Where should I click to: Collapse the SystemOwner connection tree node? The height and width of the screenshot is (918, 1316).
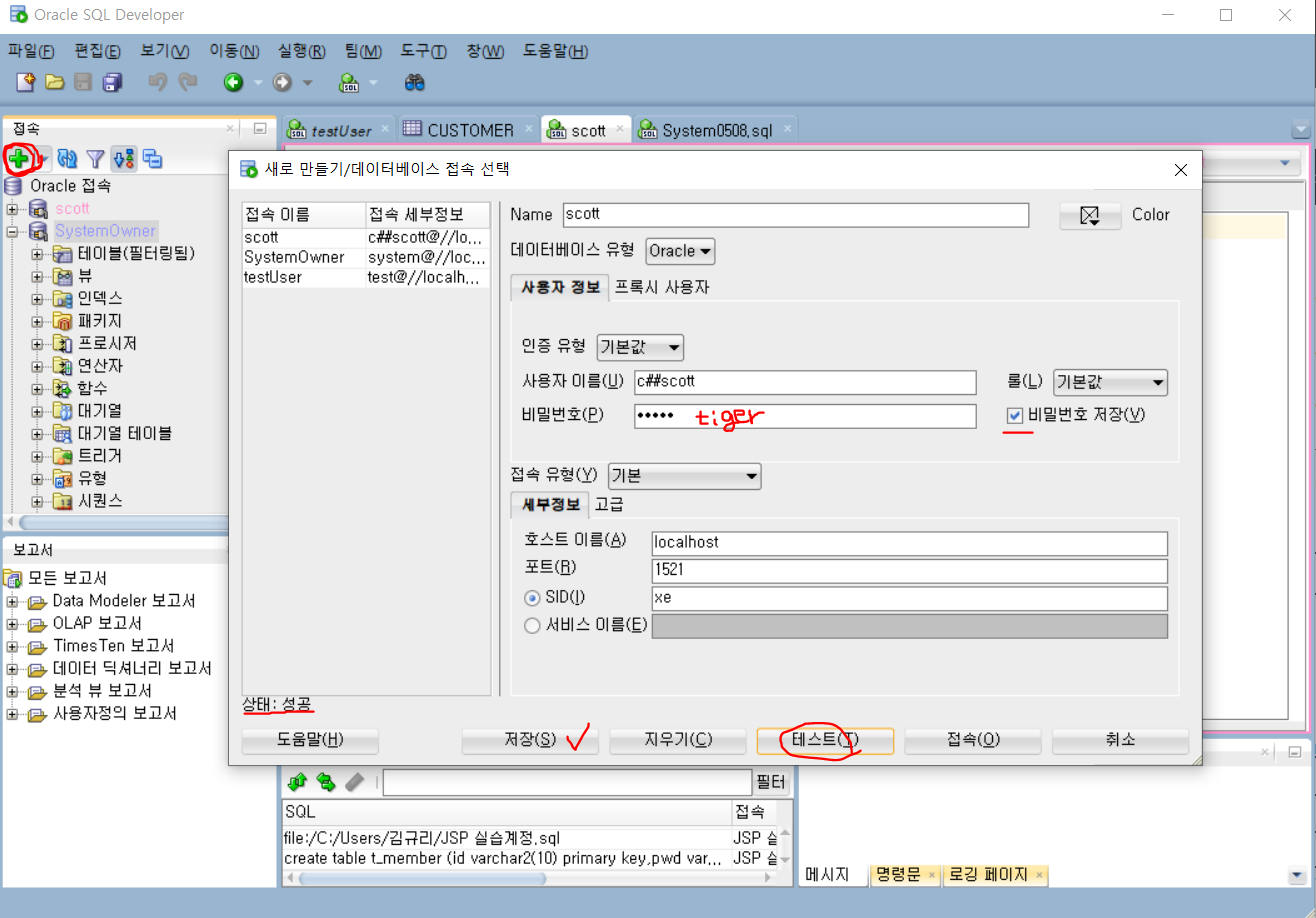tap(13, 231)
